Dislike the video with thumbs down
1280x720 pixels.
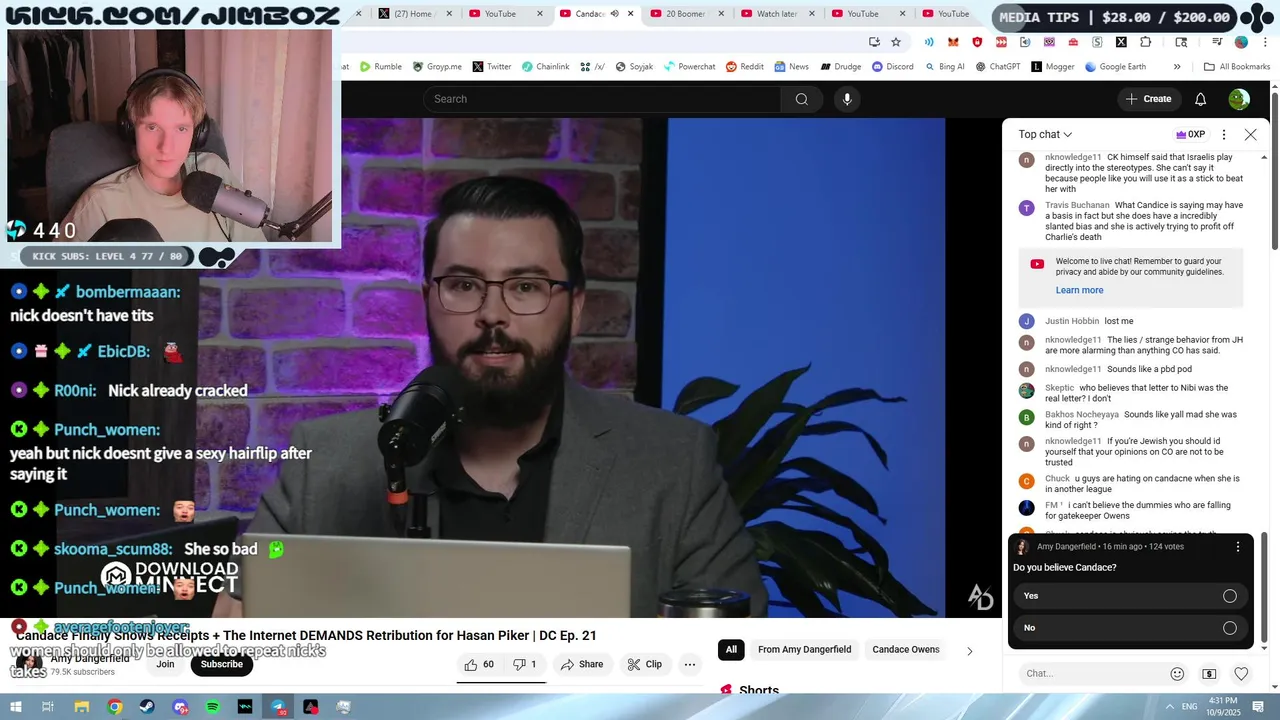pos(525,664)
